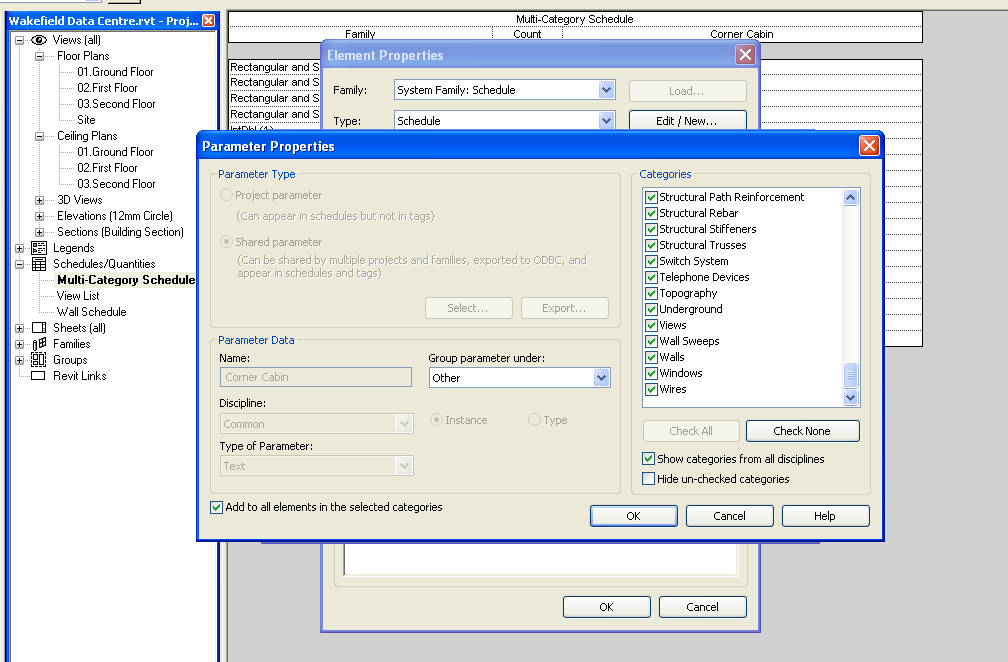Expand the Sections (Building Section) node
The image size is (1008, 662).
39,232
